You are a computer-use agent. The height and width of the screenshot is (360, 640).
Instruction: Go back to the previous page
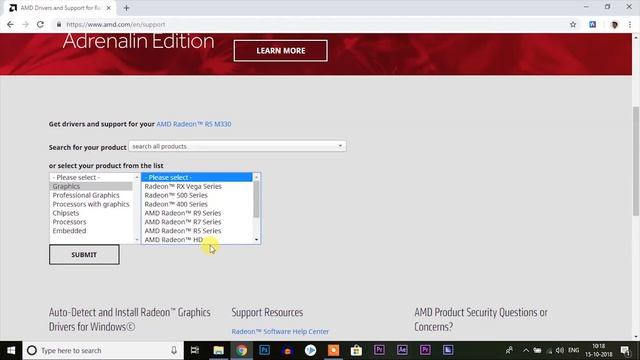(x=10, y=24)
